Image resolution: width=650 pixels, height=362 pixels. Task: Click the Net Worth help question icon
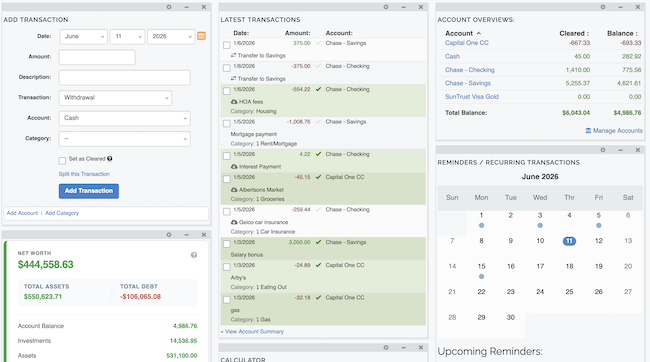(194, 255)
